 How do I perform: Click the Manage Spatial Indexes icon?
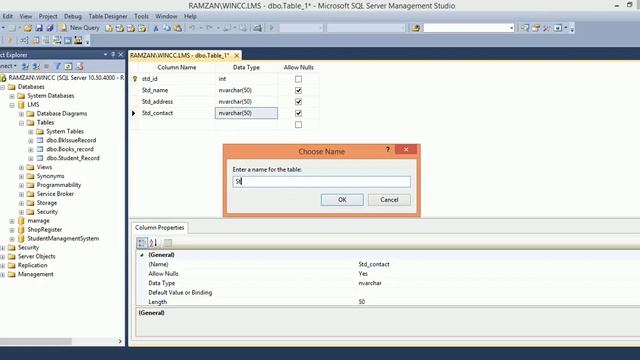pyautogui.click(x=78, y=40)
